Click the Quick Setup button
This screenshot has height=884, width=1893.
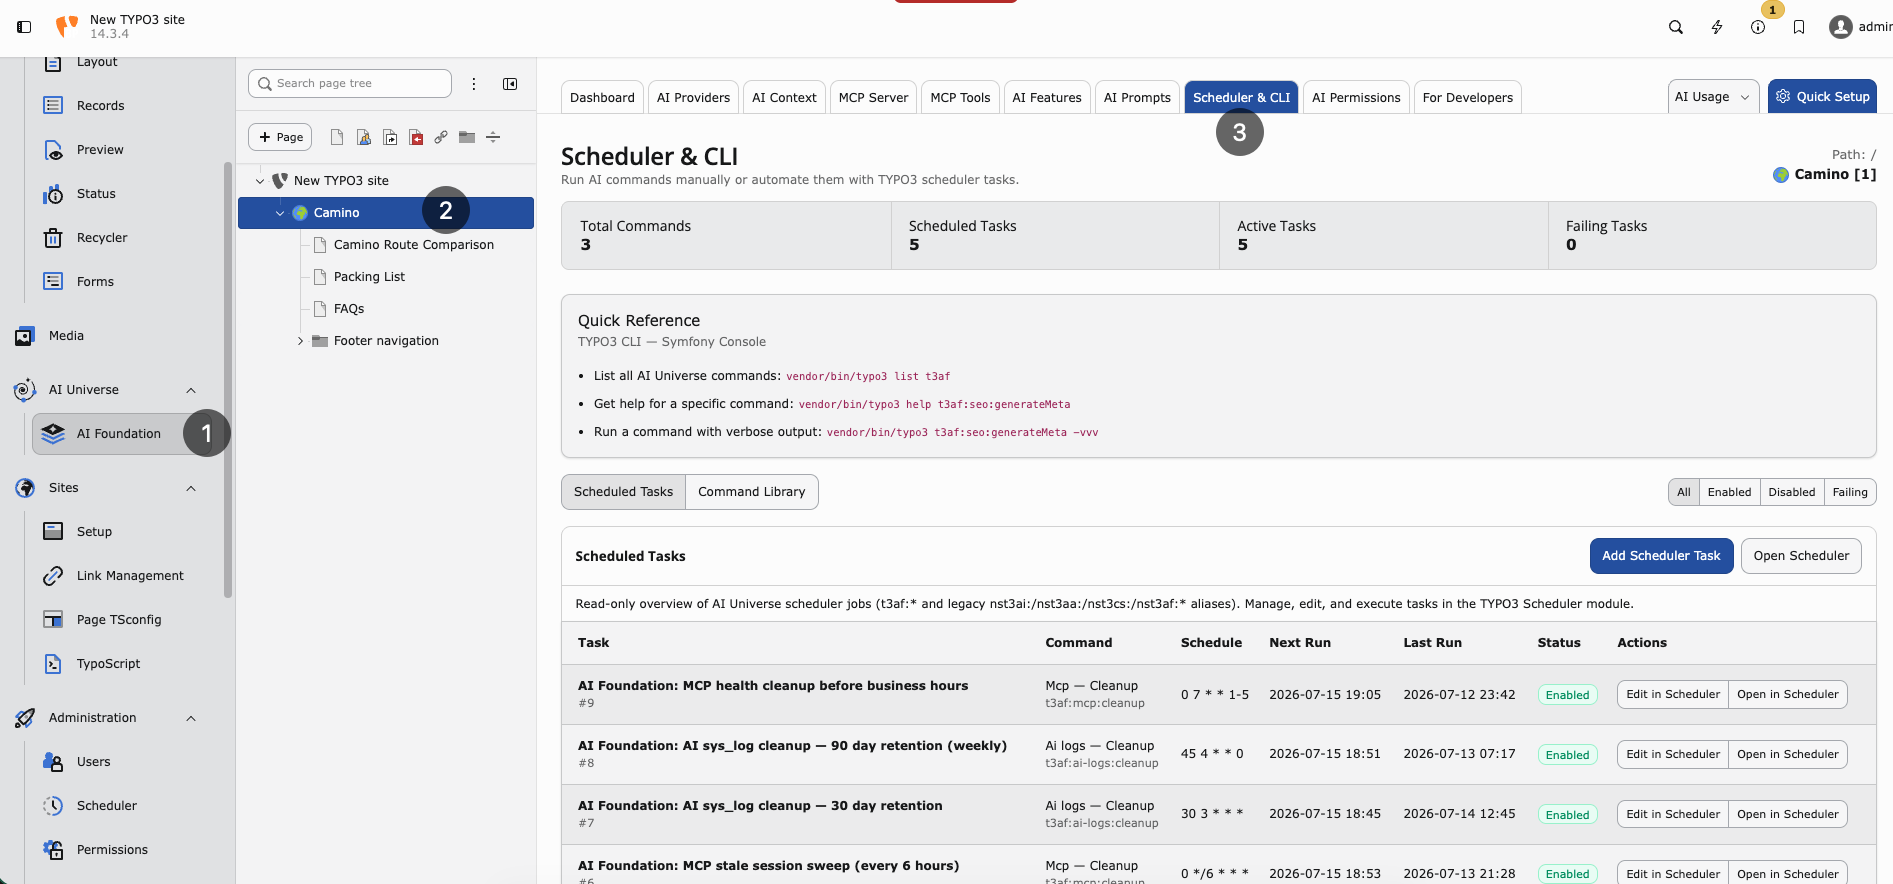point(1822,97)
